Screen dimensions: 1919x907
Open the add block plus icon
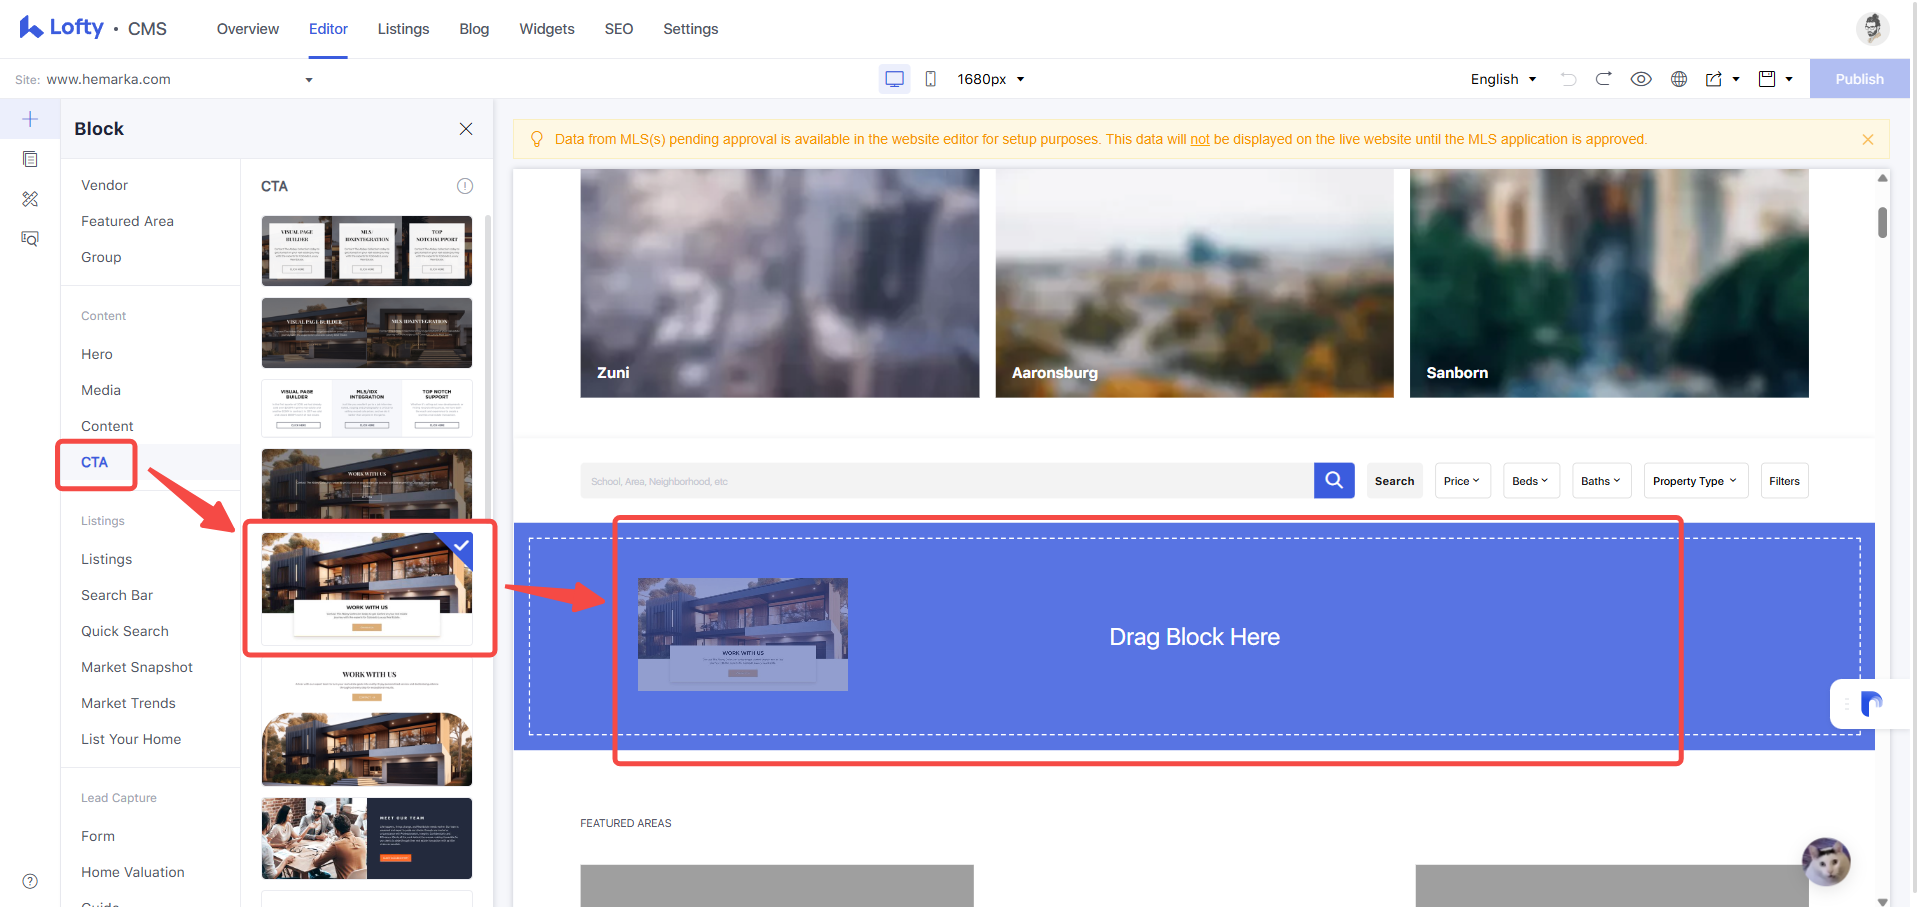pos(30,120)
